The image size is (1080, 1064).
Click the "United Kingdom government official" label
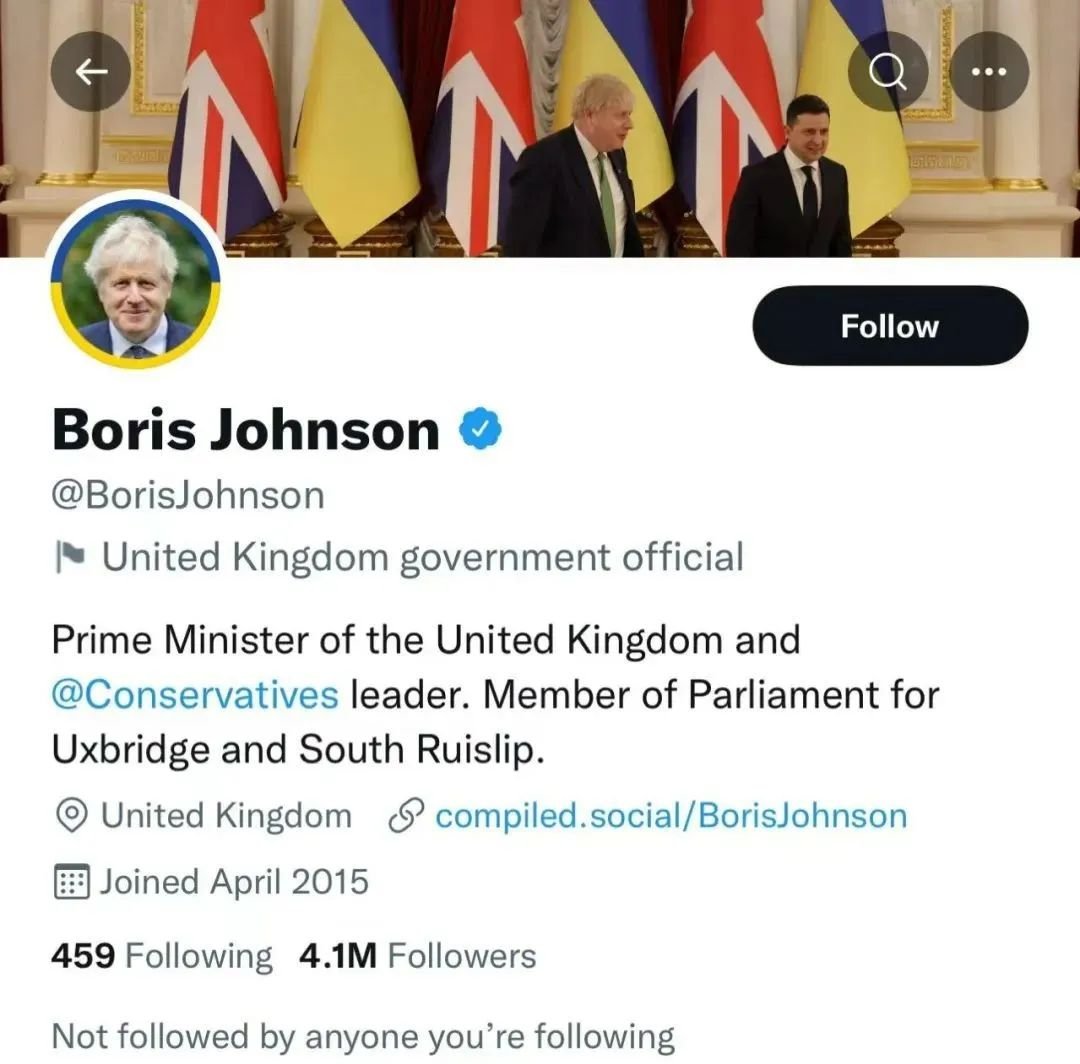coord(423,557)
